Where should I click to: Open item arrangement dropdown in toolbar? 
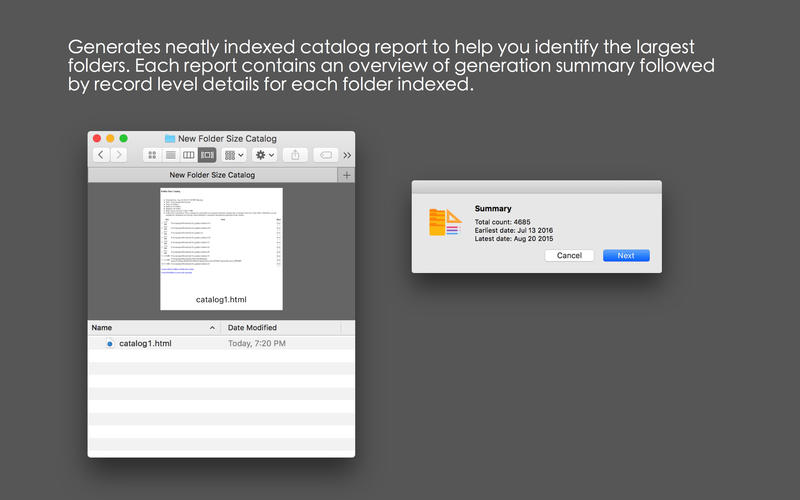(234, 155)
